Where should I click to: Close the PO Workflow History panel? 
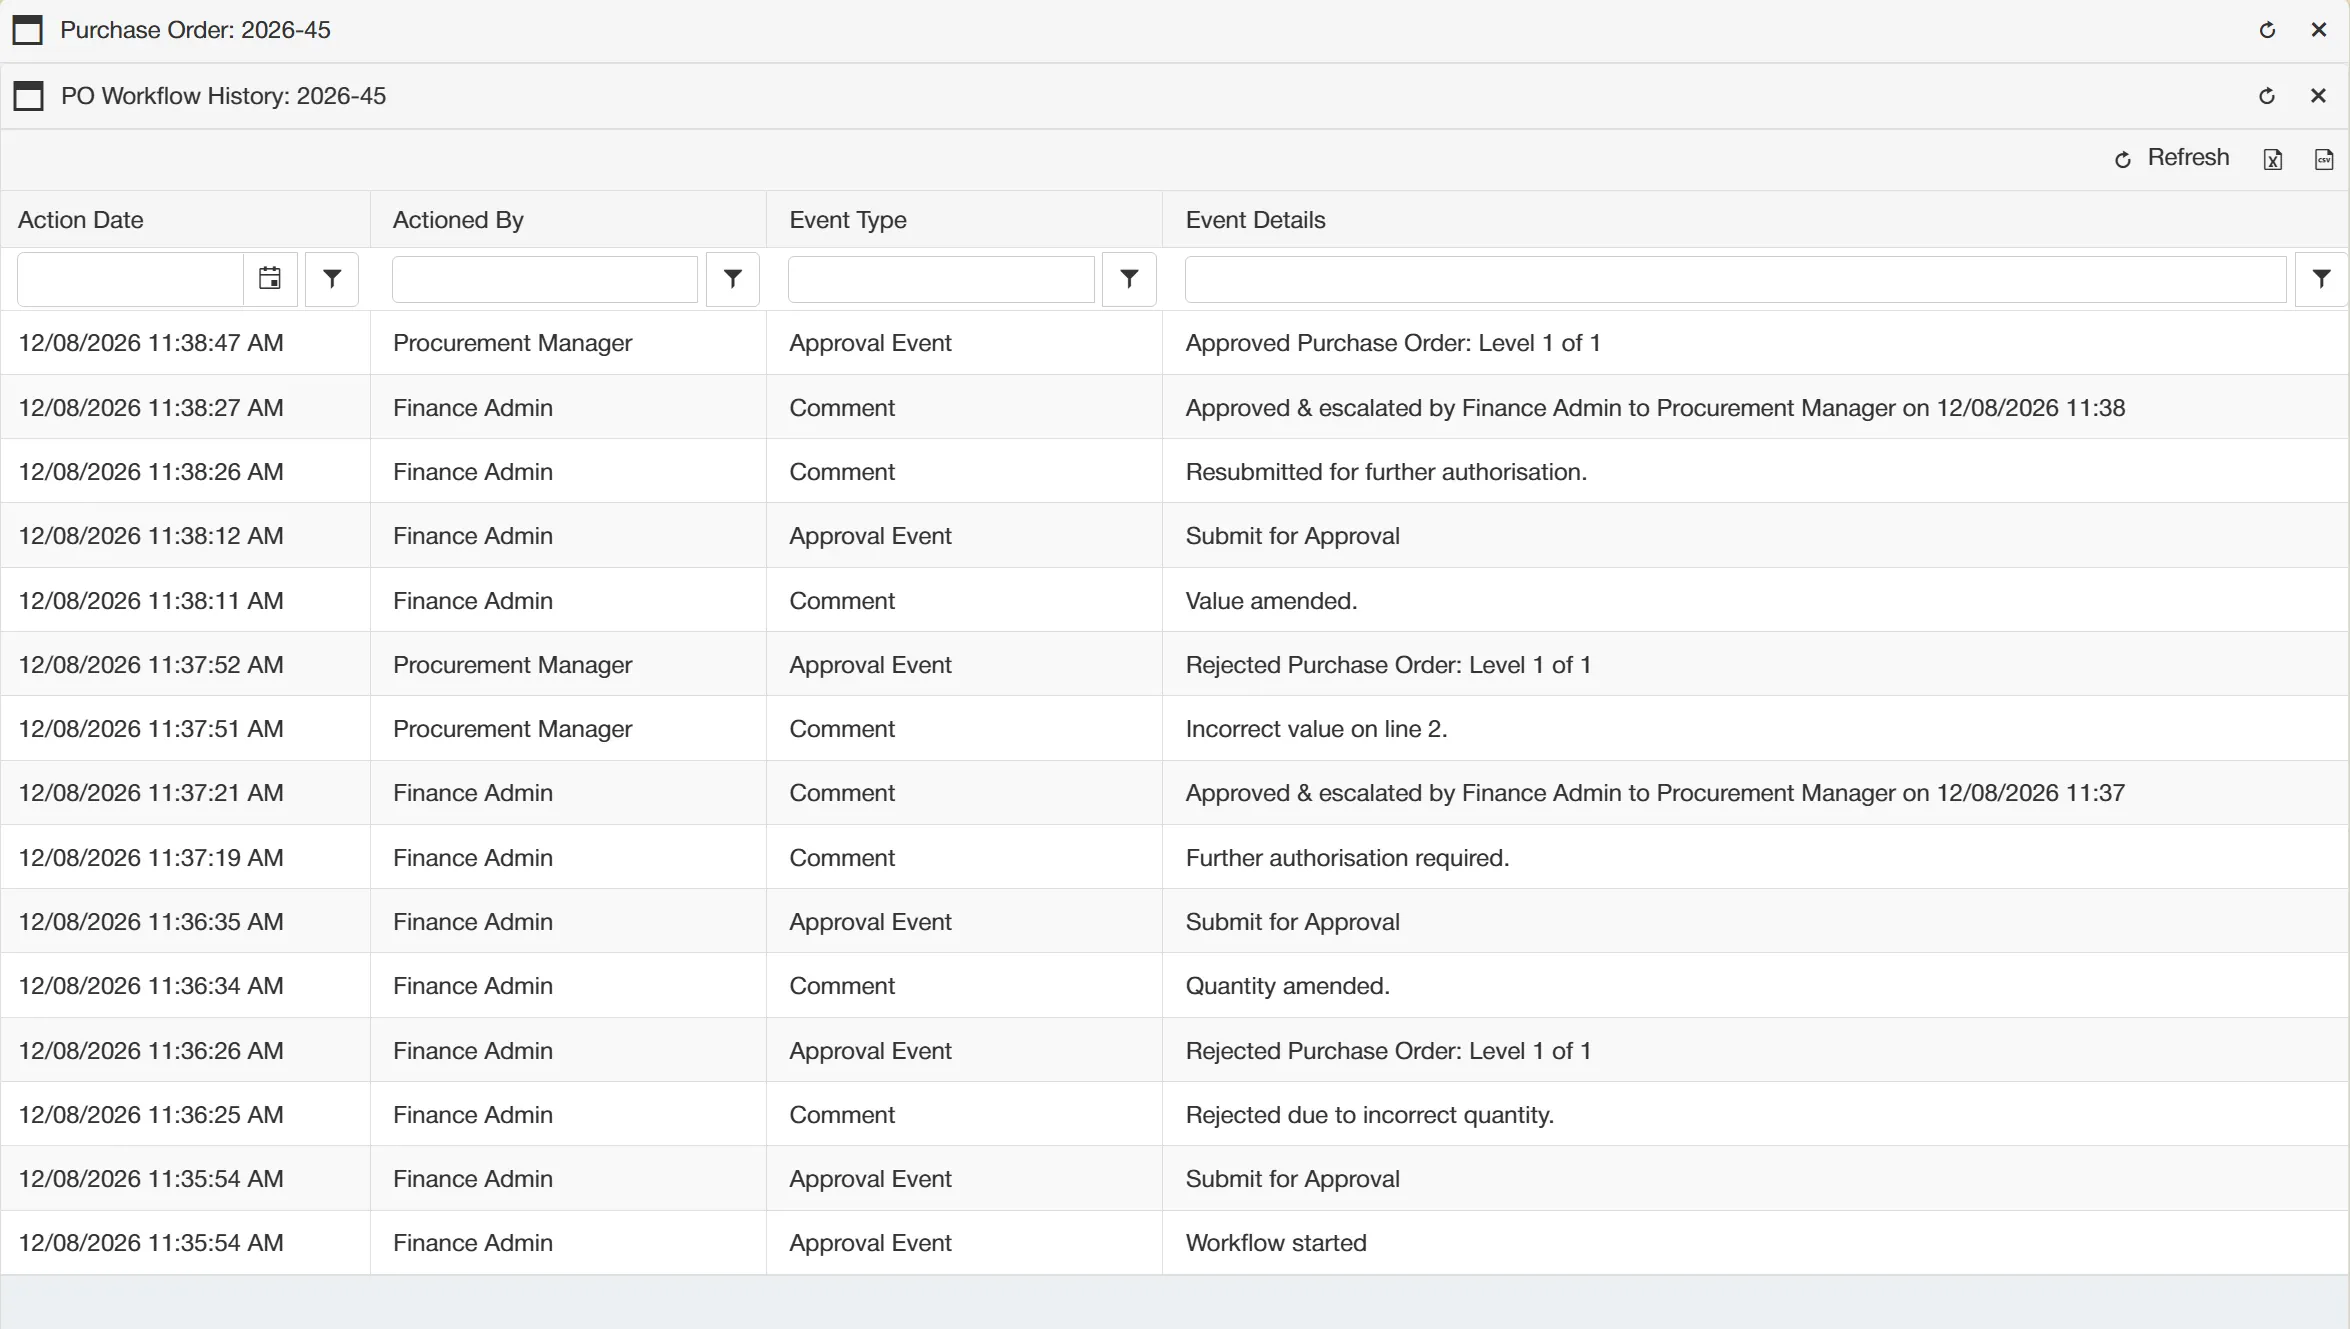coord(2318,96)
